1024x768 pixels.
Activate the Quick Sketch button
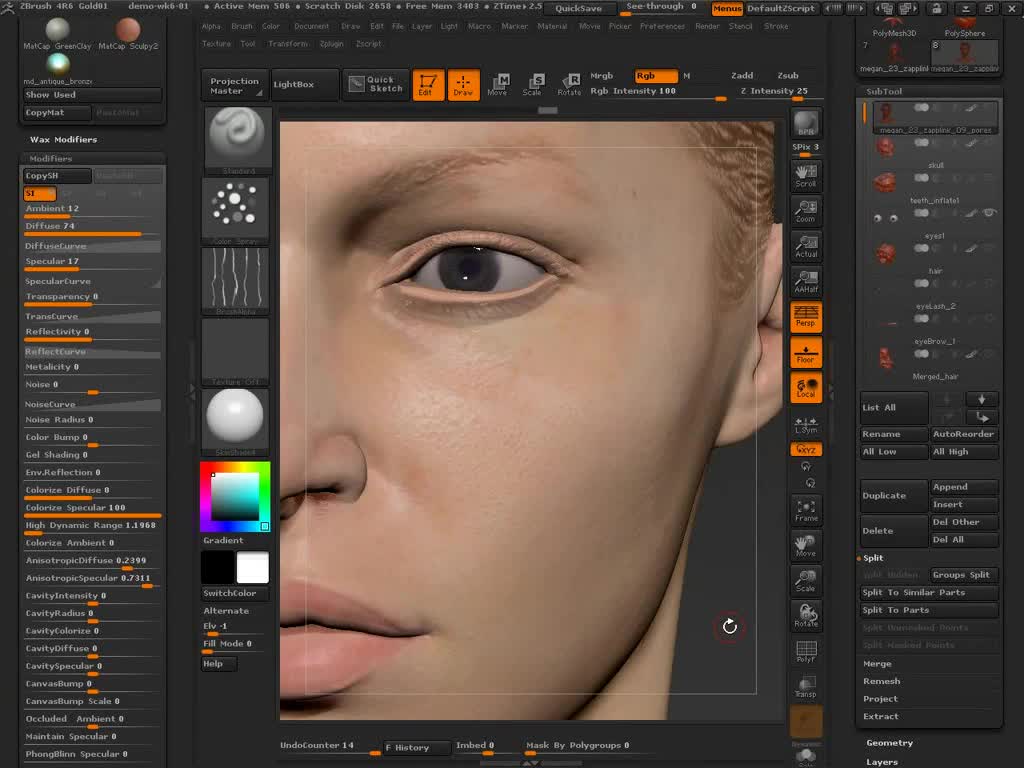point(376,84)
